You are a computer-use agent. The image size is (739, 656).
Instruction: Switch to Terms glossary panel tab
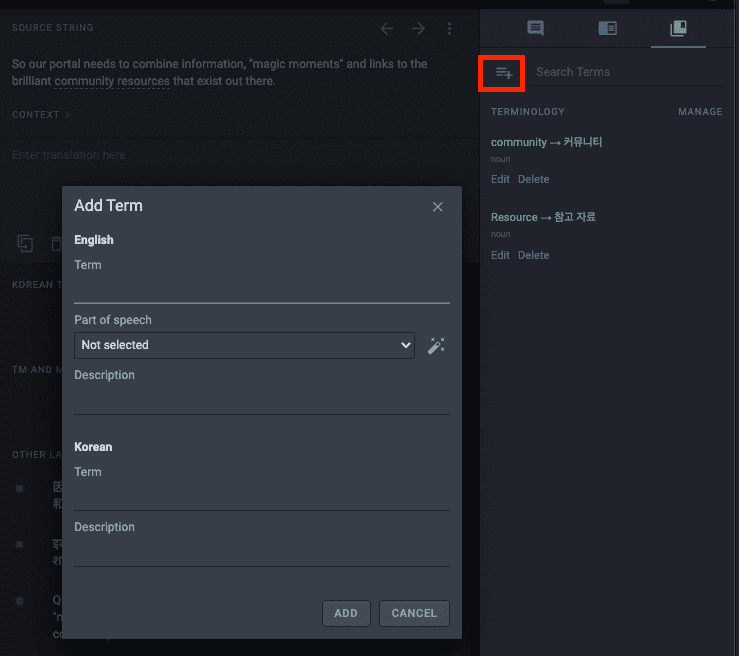pyautogui.click(x=678, y=28)
